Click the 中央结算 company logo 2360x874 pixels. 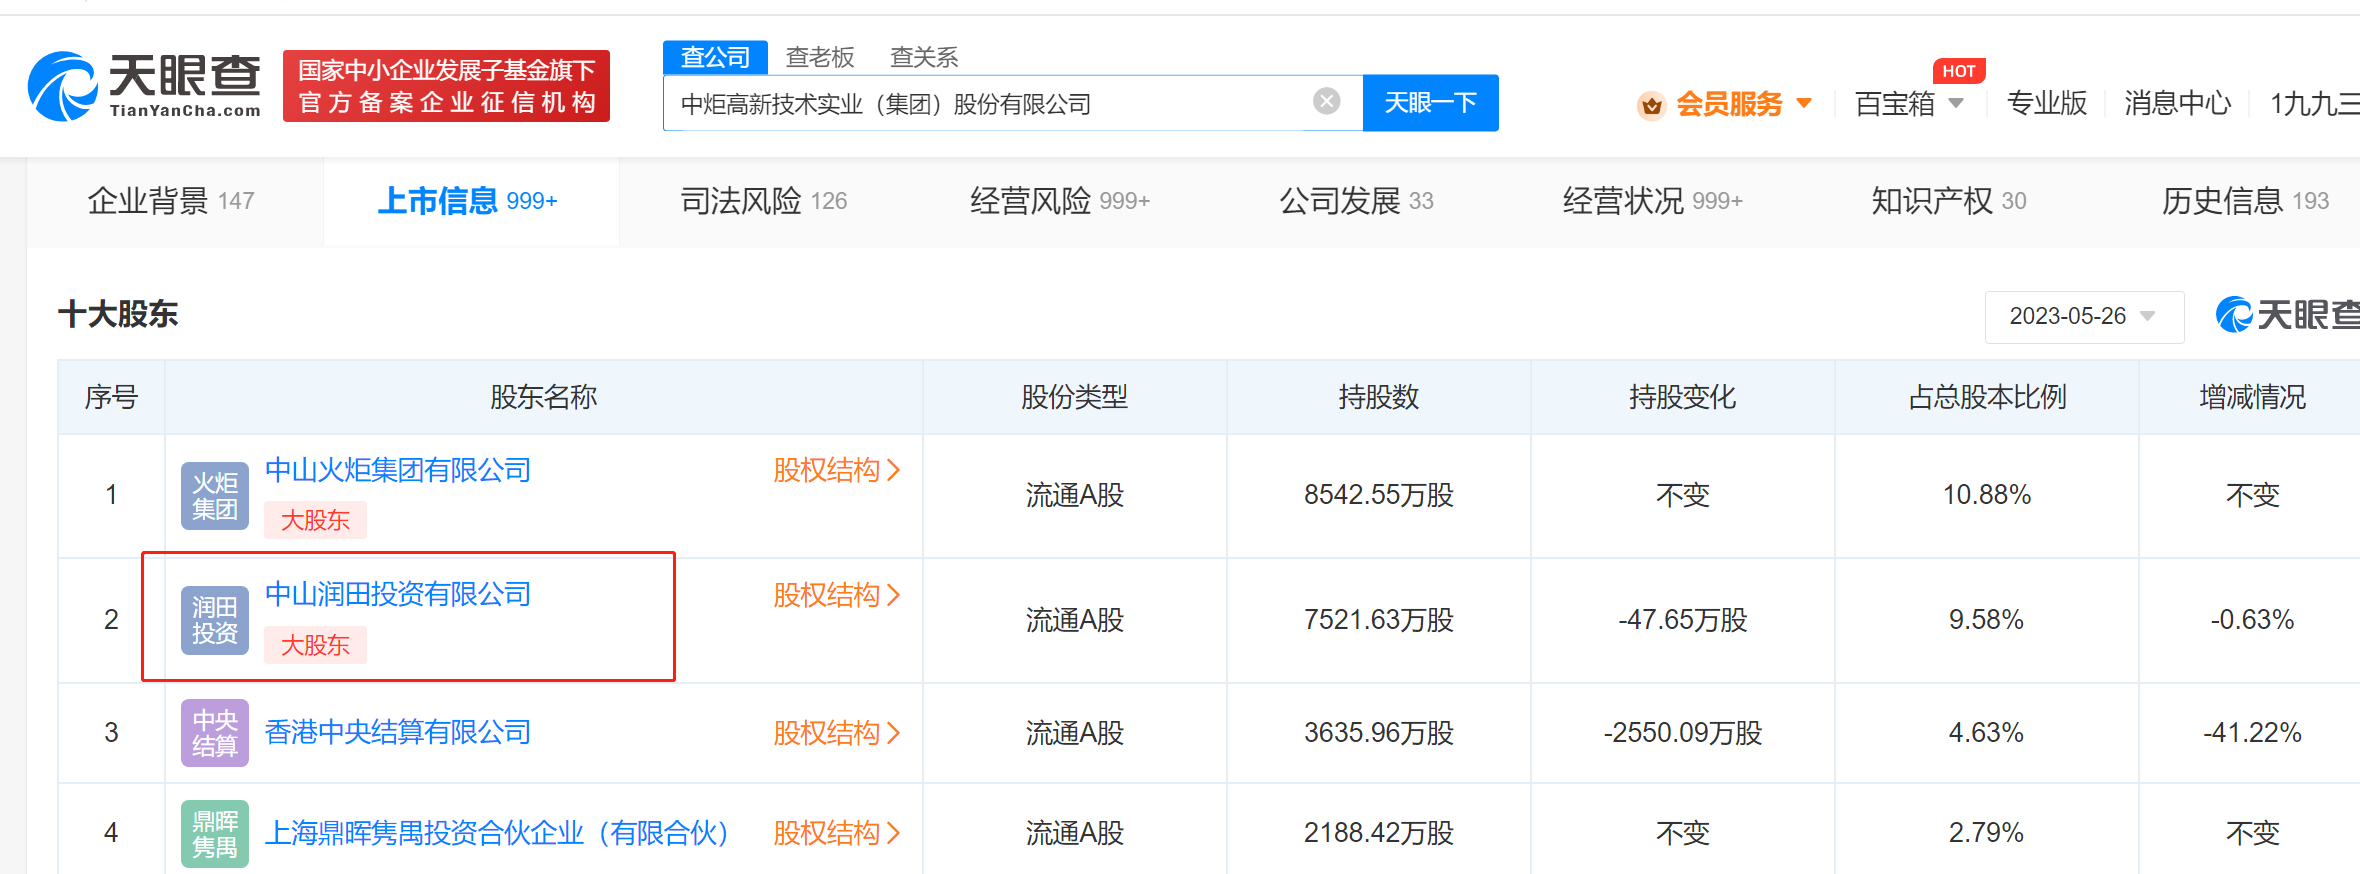215,733
